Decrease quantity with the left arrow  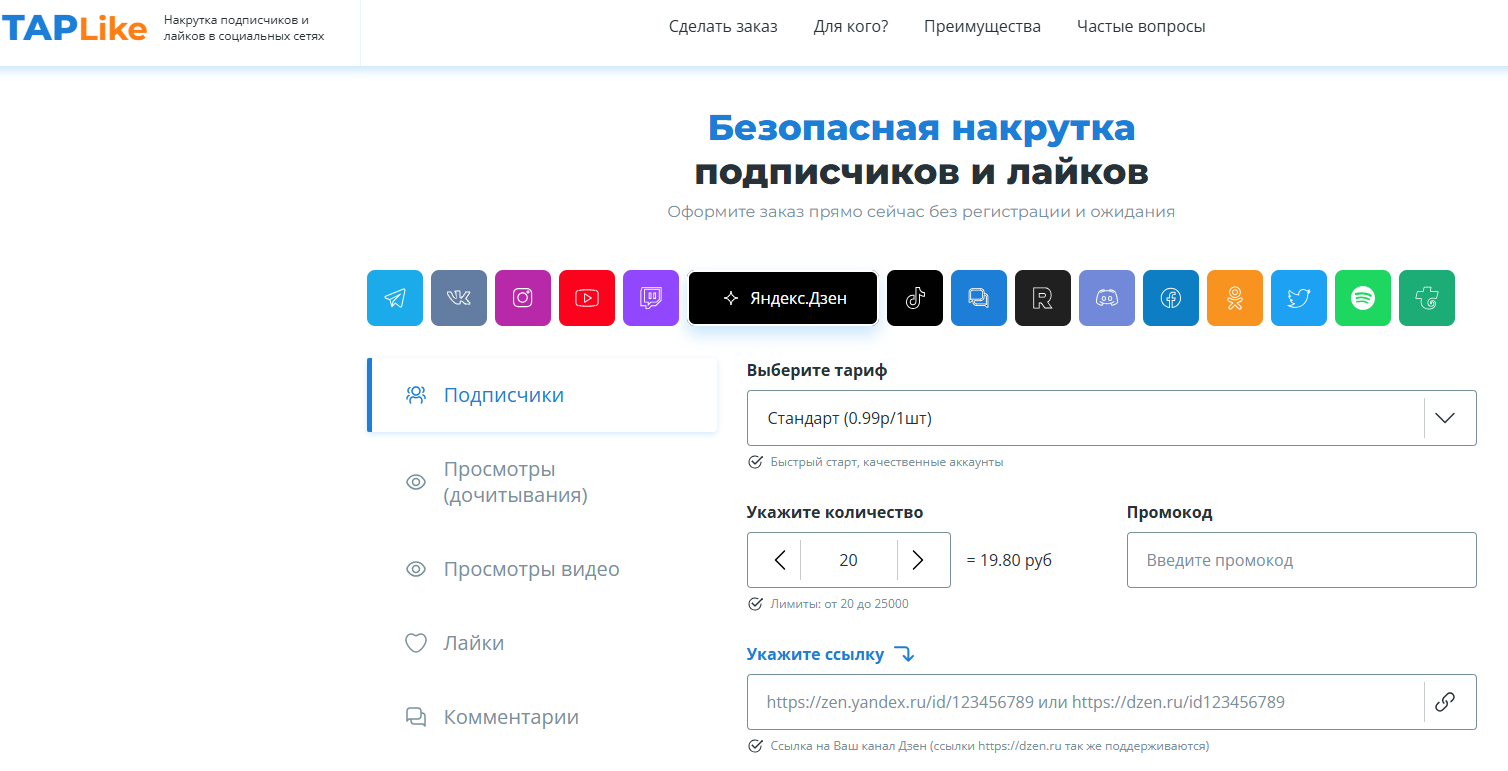[780, 560]
